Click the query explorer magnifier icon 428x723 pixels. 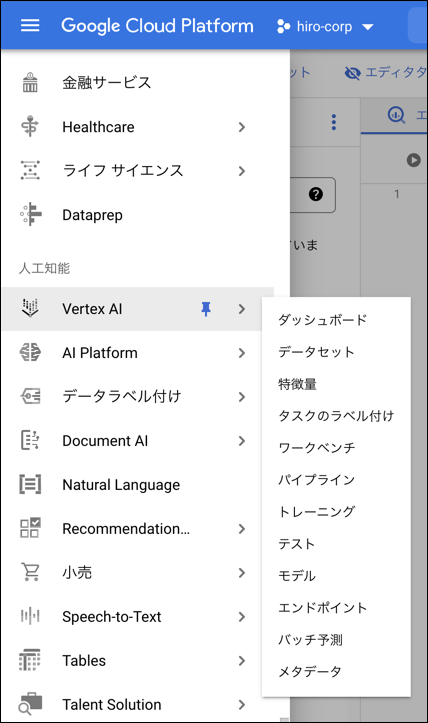tap(396, 114)
